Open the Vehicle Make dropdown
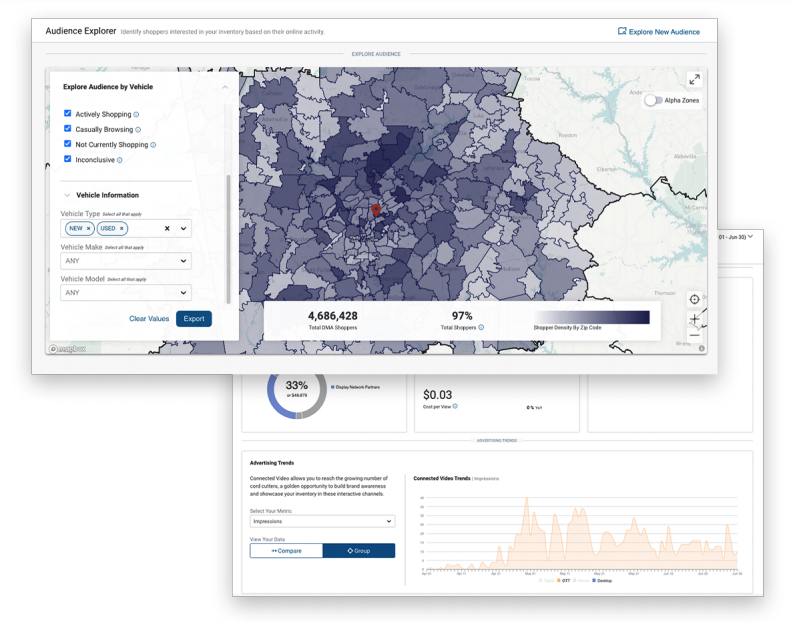This screenshot has width=793, height=623. point(125,261)
